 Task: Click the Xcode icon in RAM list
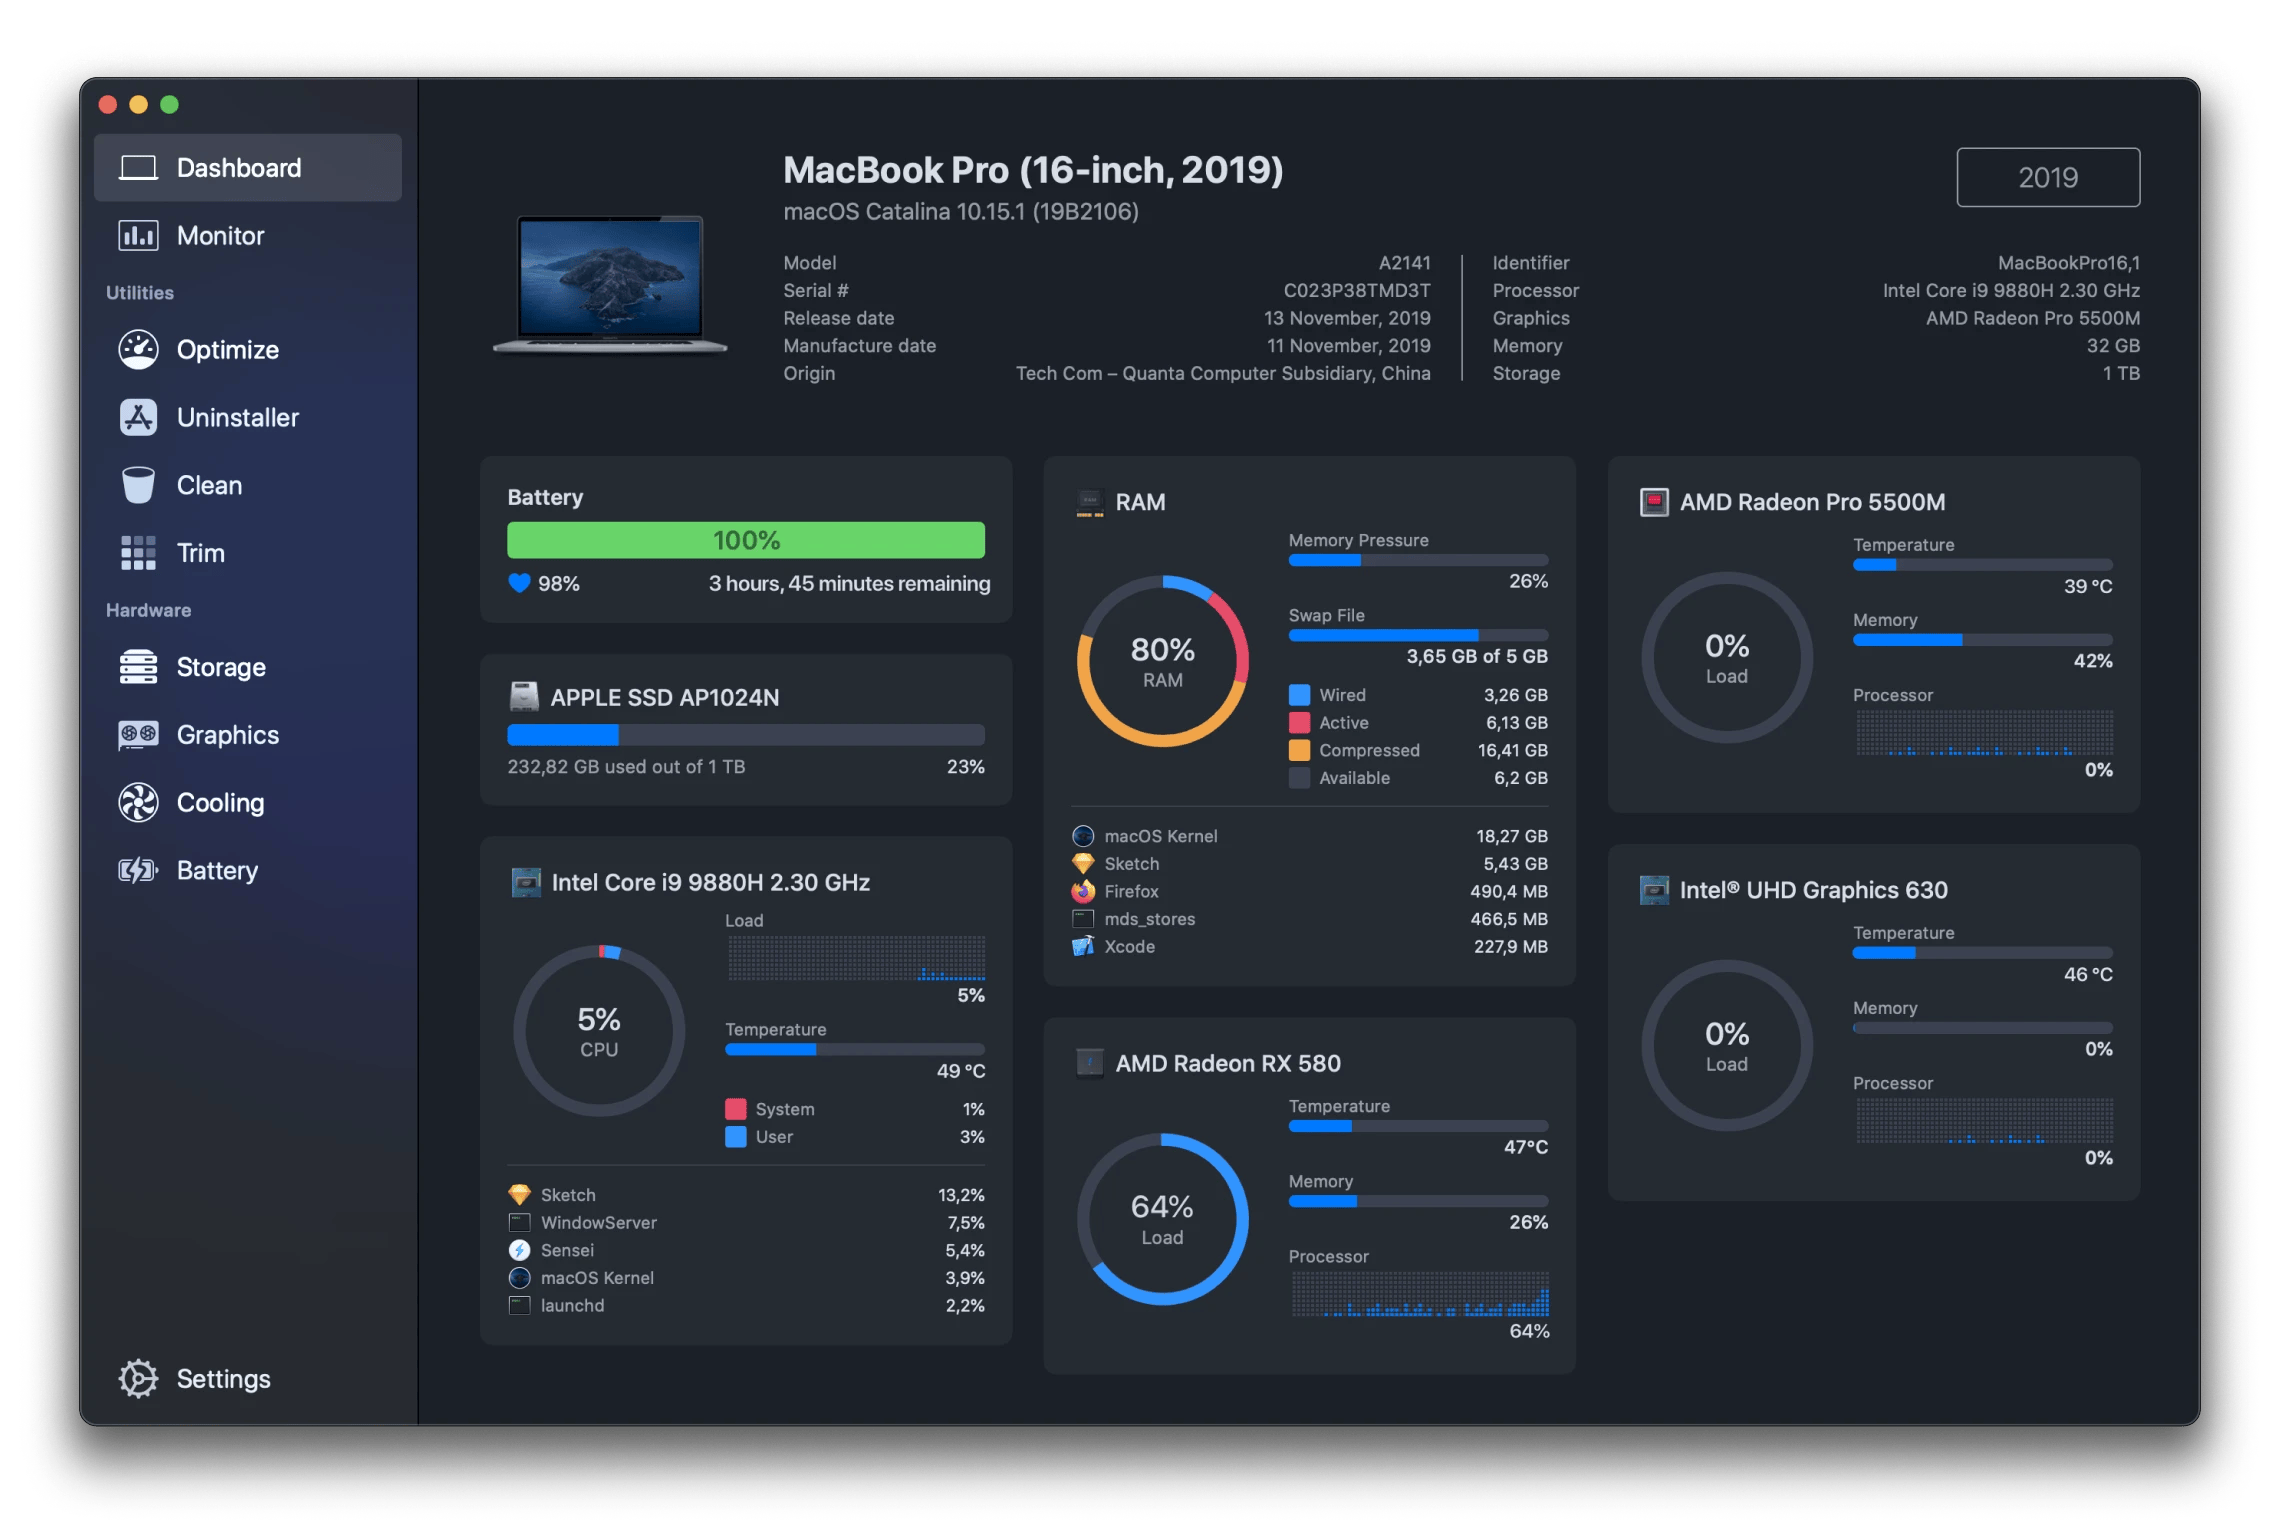click(1083, 946)
